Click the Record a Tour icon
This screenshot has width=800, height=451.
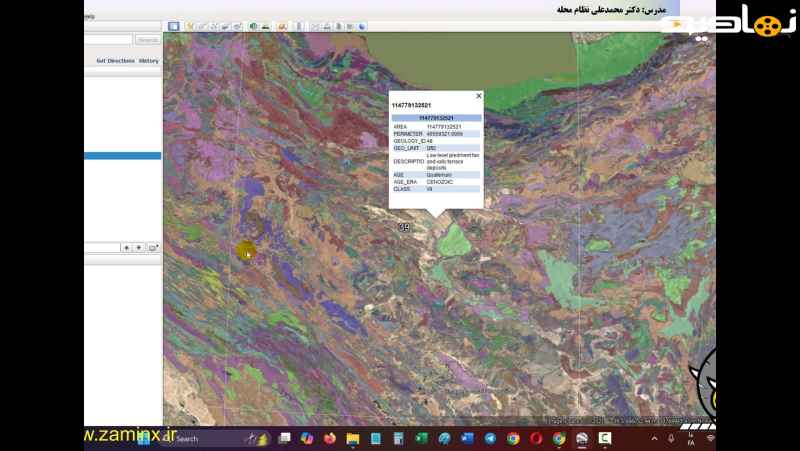pos(237,26)
